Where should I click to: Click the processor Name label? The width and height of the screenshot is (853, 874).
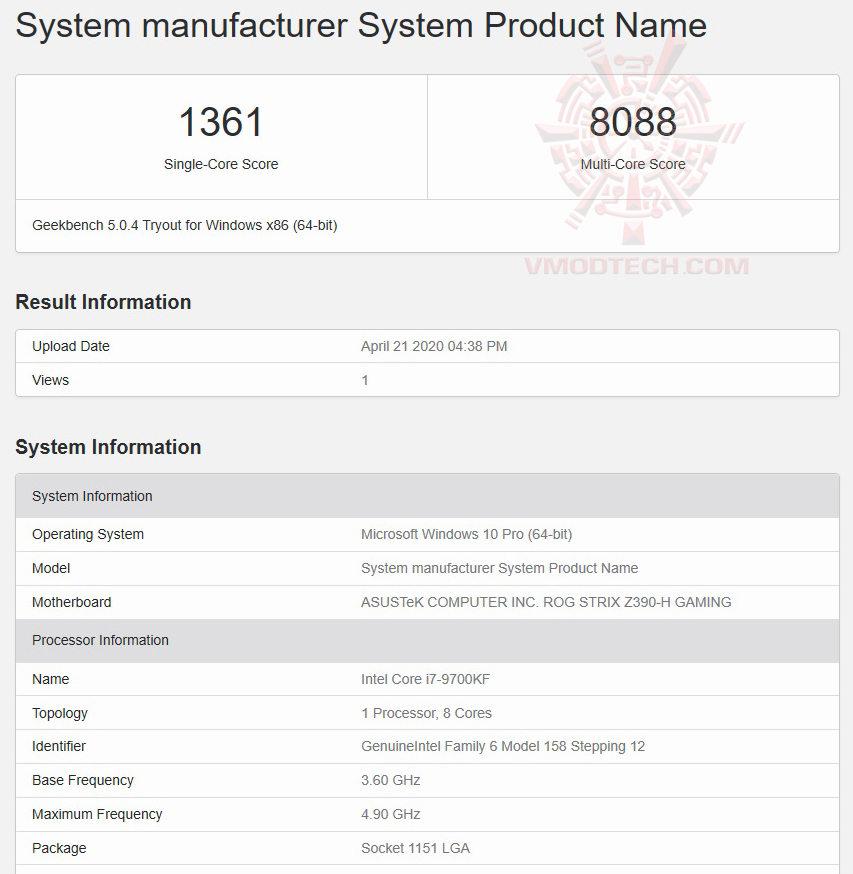(x=51, y=679)
